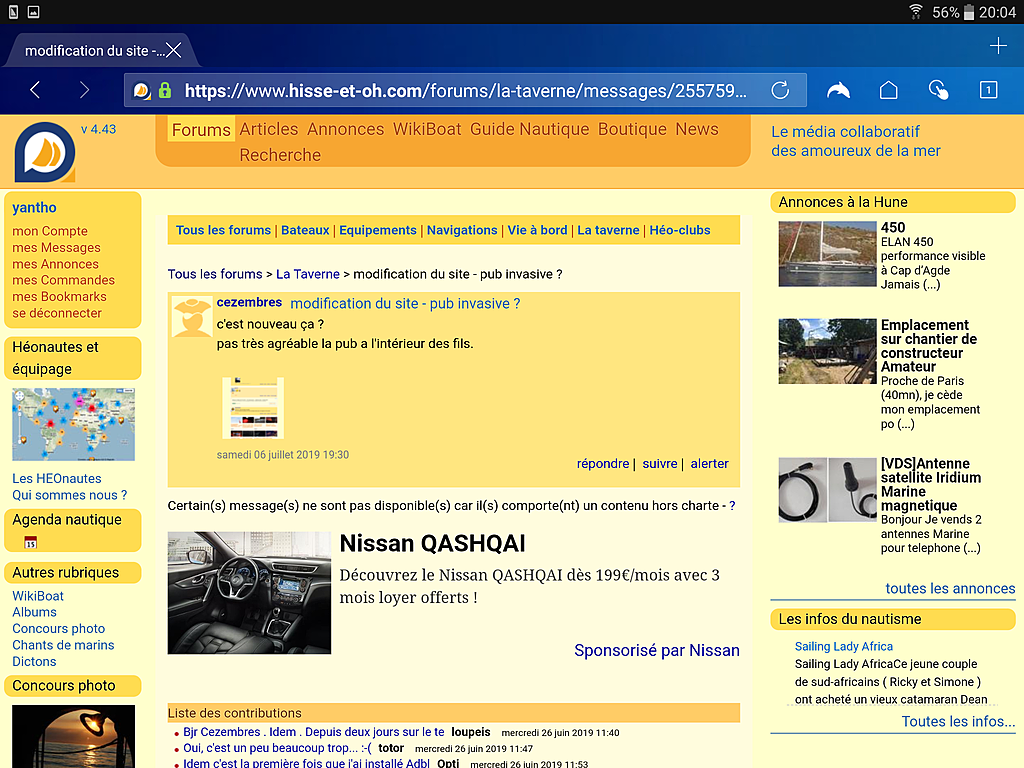Open the Guide Nautique menu item

(x=530, y=129)
